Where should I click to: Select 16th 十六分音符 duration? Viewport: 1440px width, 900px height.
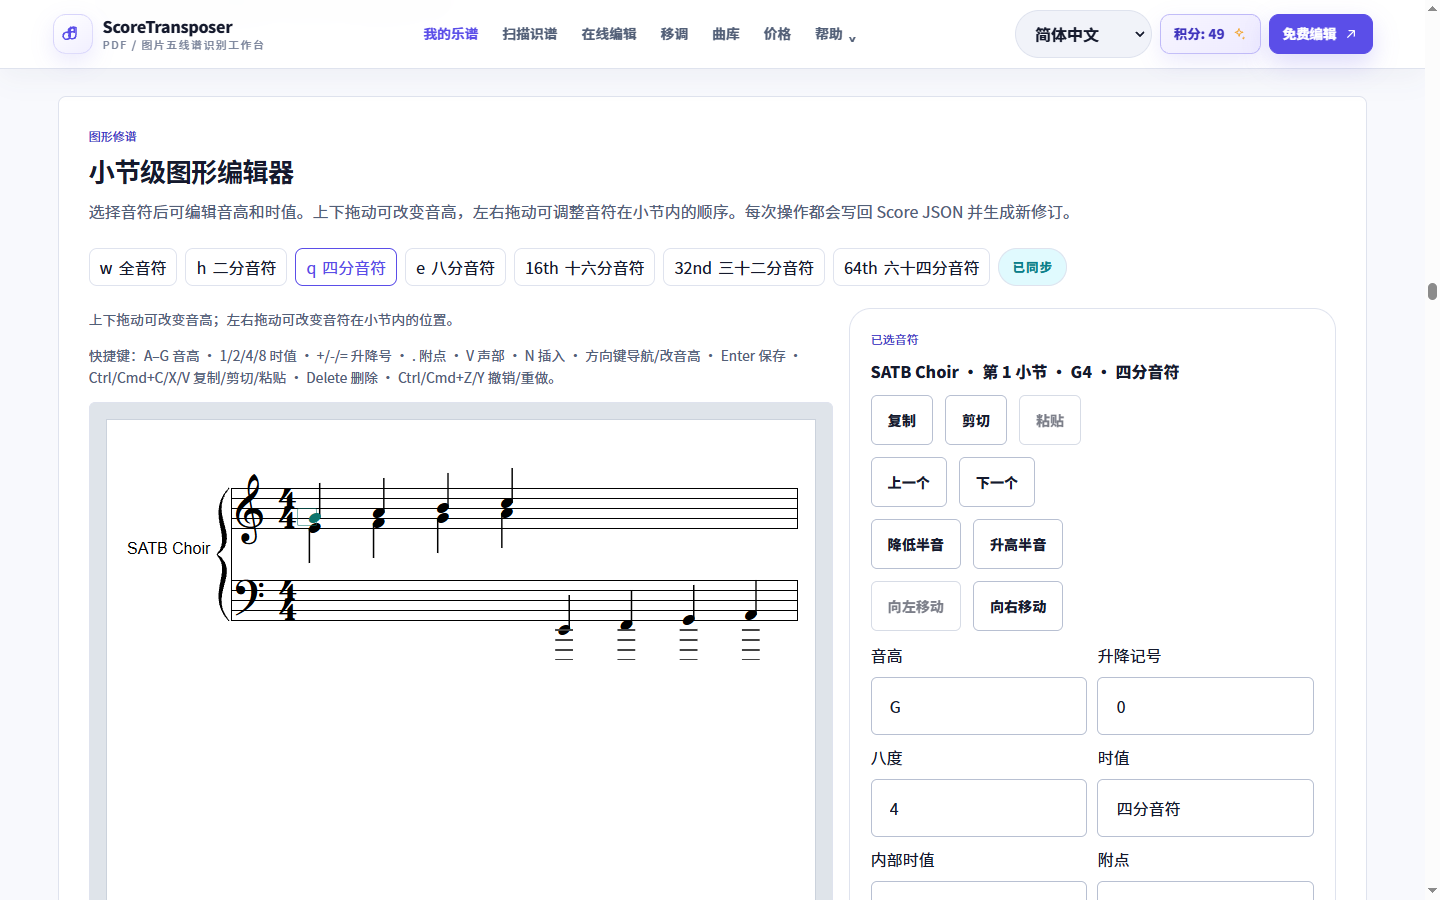pos(584,267)
